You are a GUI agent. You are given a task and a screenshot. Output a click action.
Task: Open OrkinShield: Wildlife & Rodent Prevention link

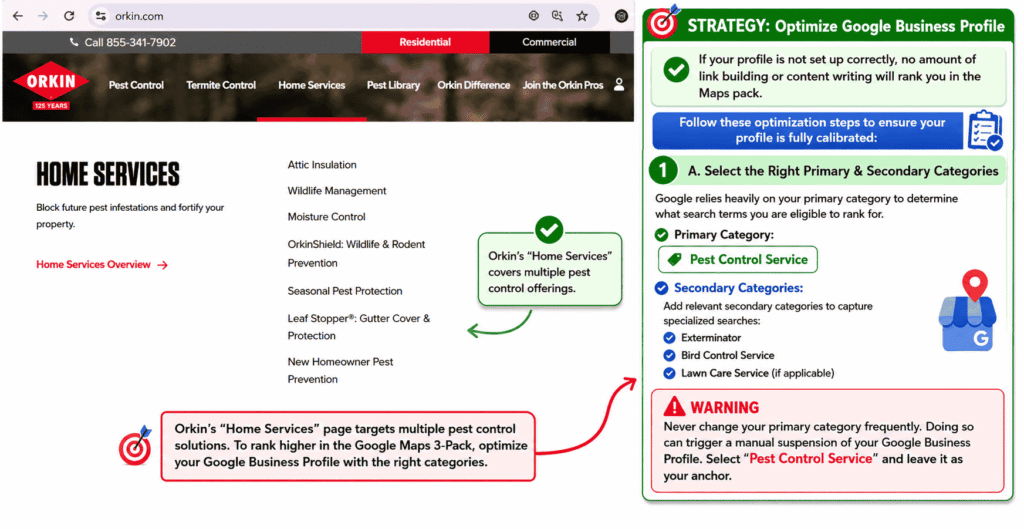[357, 253]
